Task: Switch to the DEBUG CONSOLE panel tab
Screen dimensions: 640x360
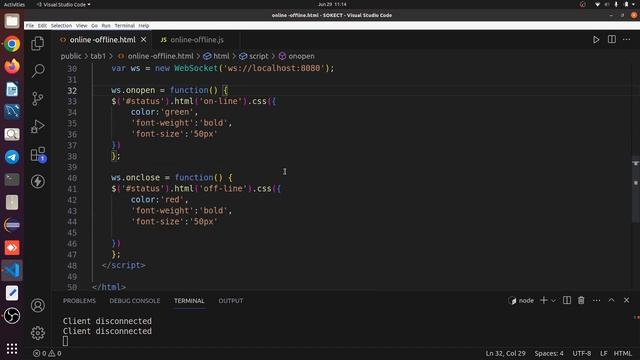Action: 135,301
